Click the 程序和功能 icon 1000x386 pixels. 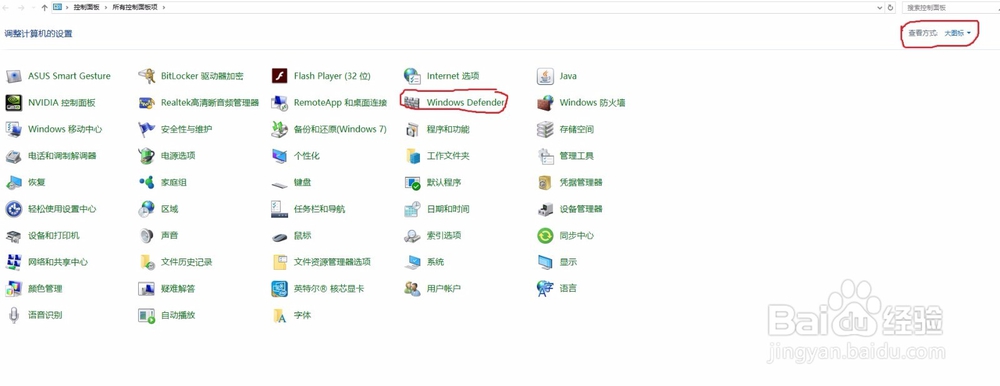point(413,130)
